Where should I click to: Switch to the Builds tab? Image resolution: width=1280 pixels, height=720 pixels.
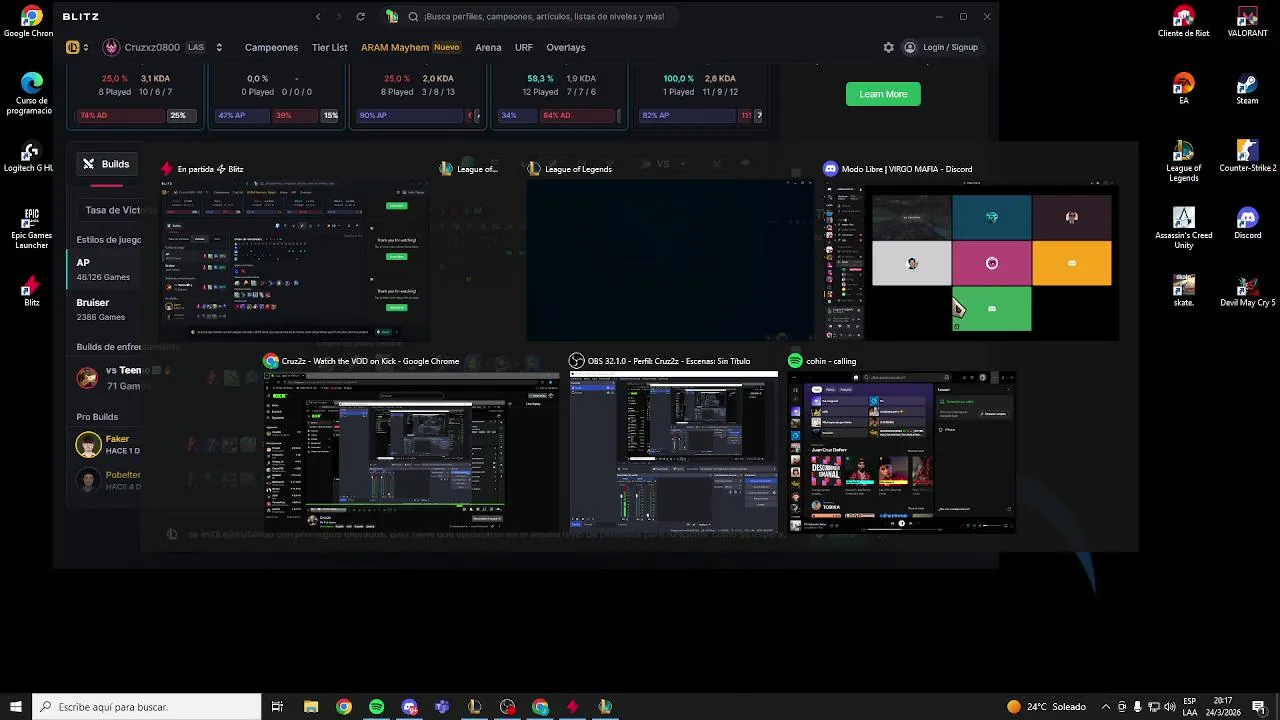[x=106, y=164]
